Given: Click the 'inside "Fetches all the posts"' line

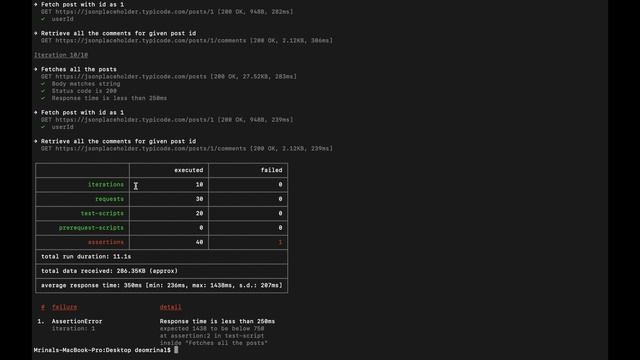Looking at the screenshot, I should point(213,343).
